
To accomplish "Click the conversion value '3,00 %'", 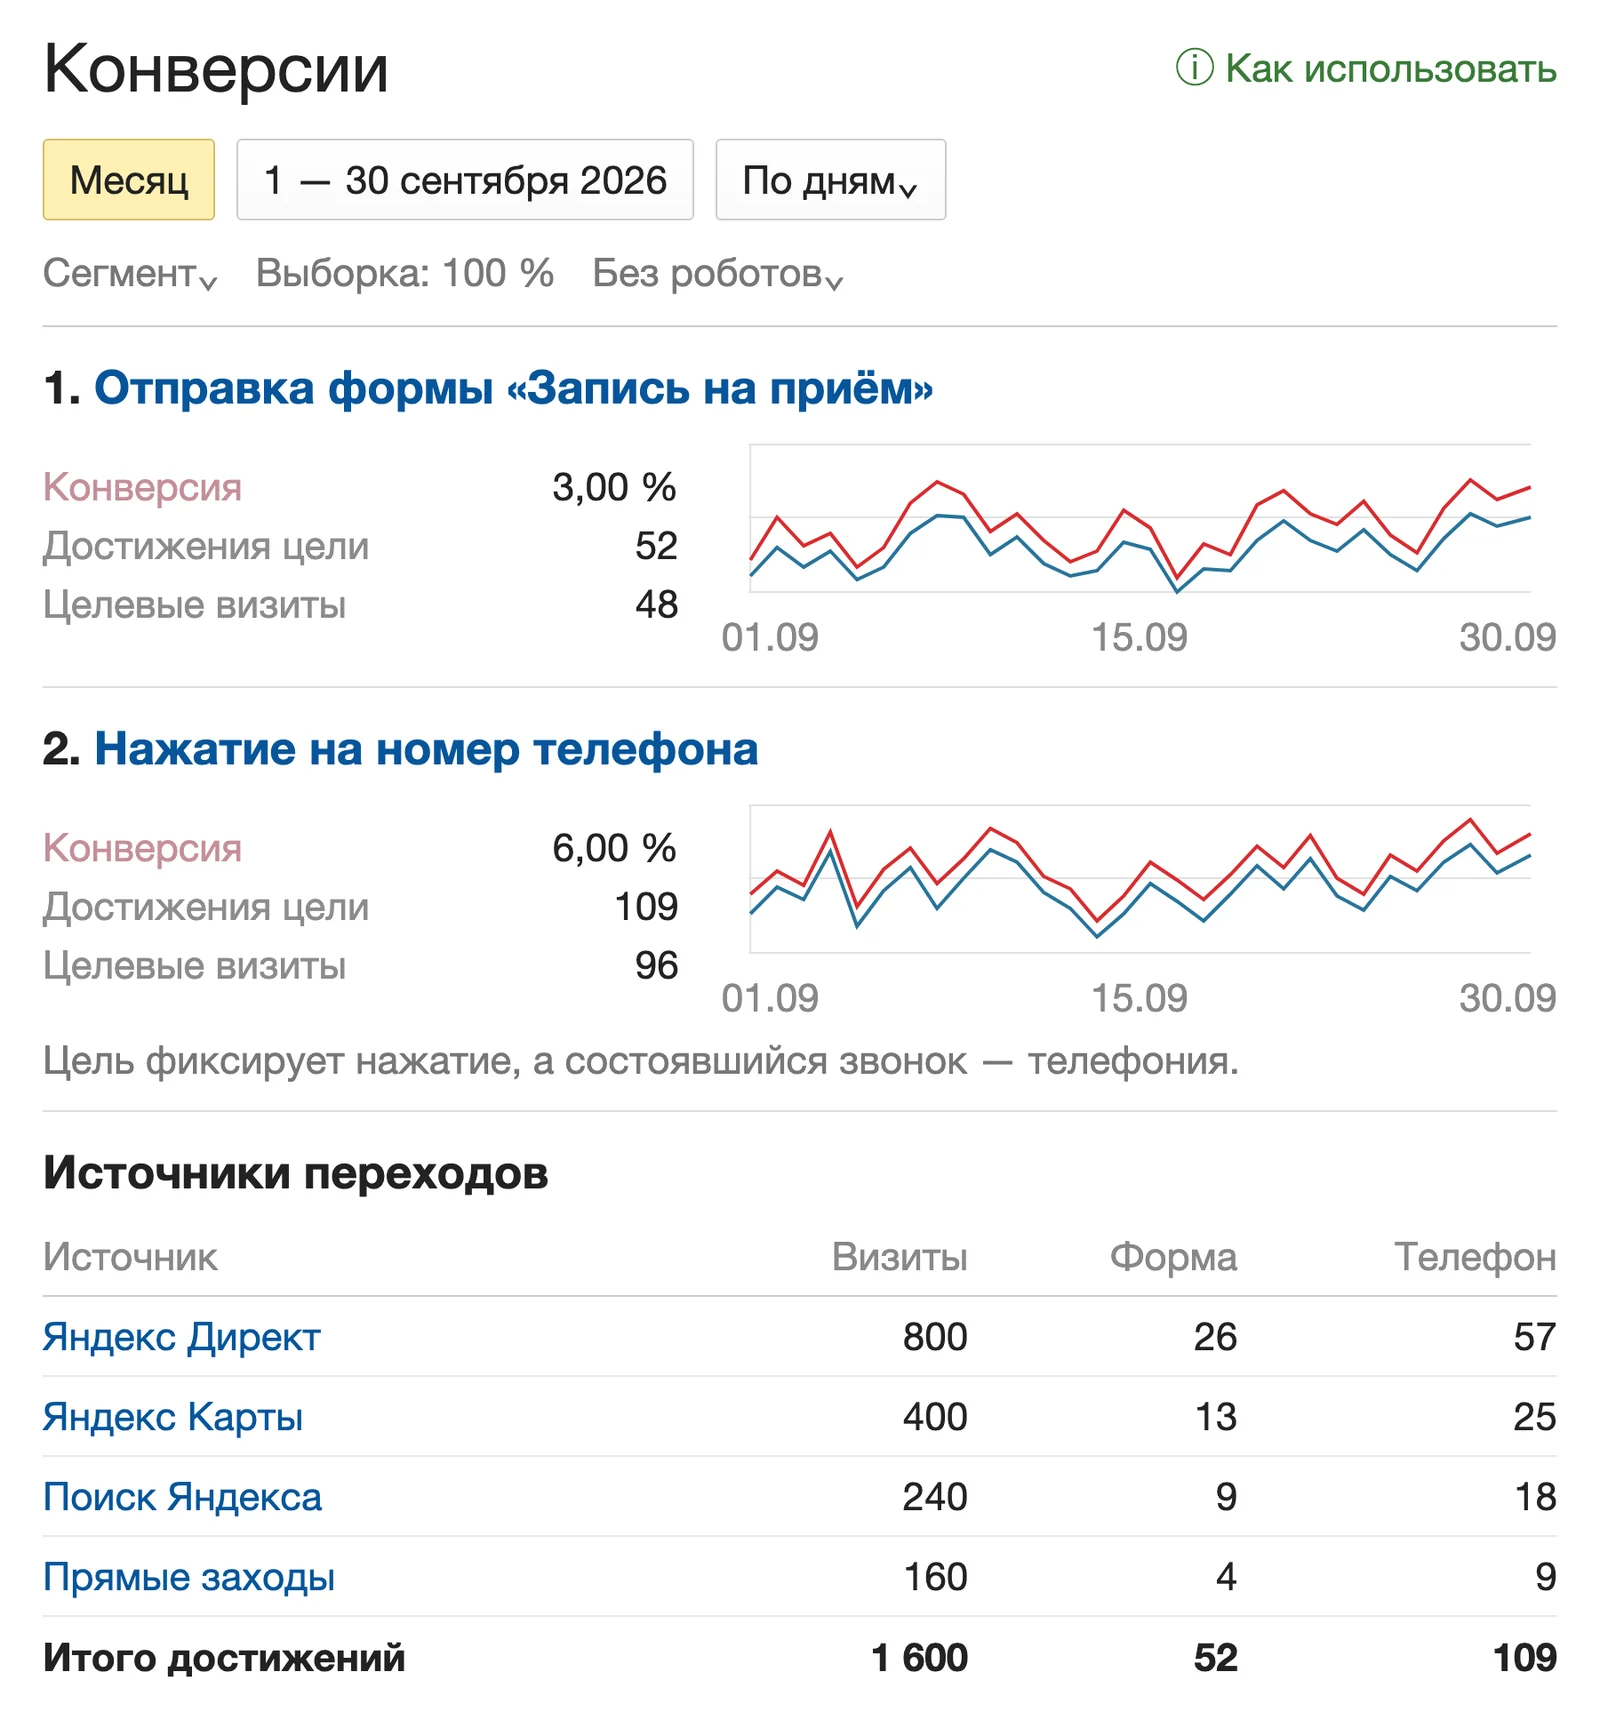I will (614, 487).
